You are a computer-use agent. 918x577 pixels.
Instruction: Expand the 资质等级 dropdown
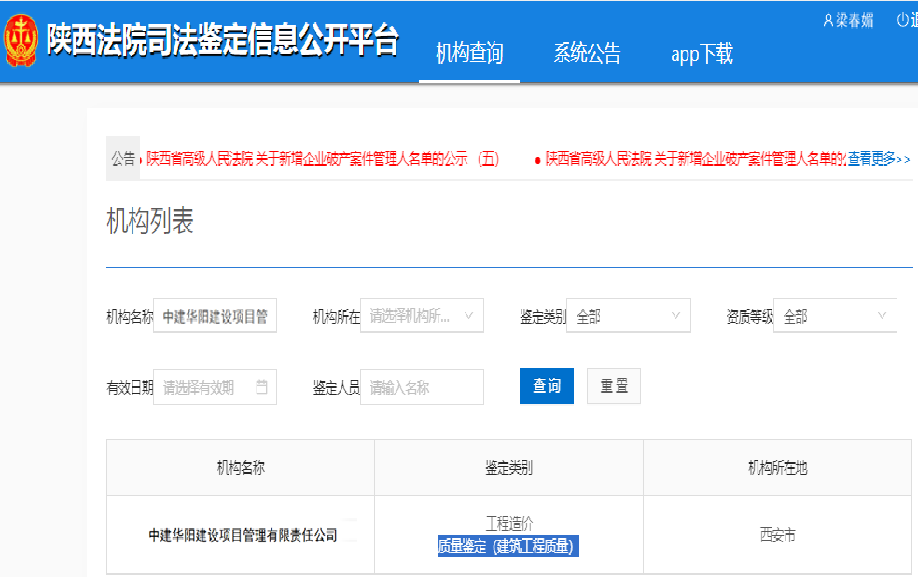click(835, 316)
